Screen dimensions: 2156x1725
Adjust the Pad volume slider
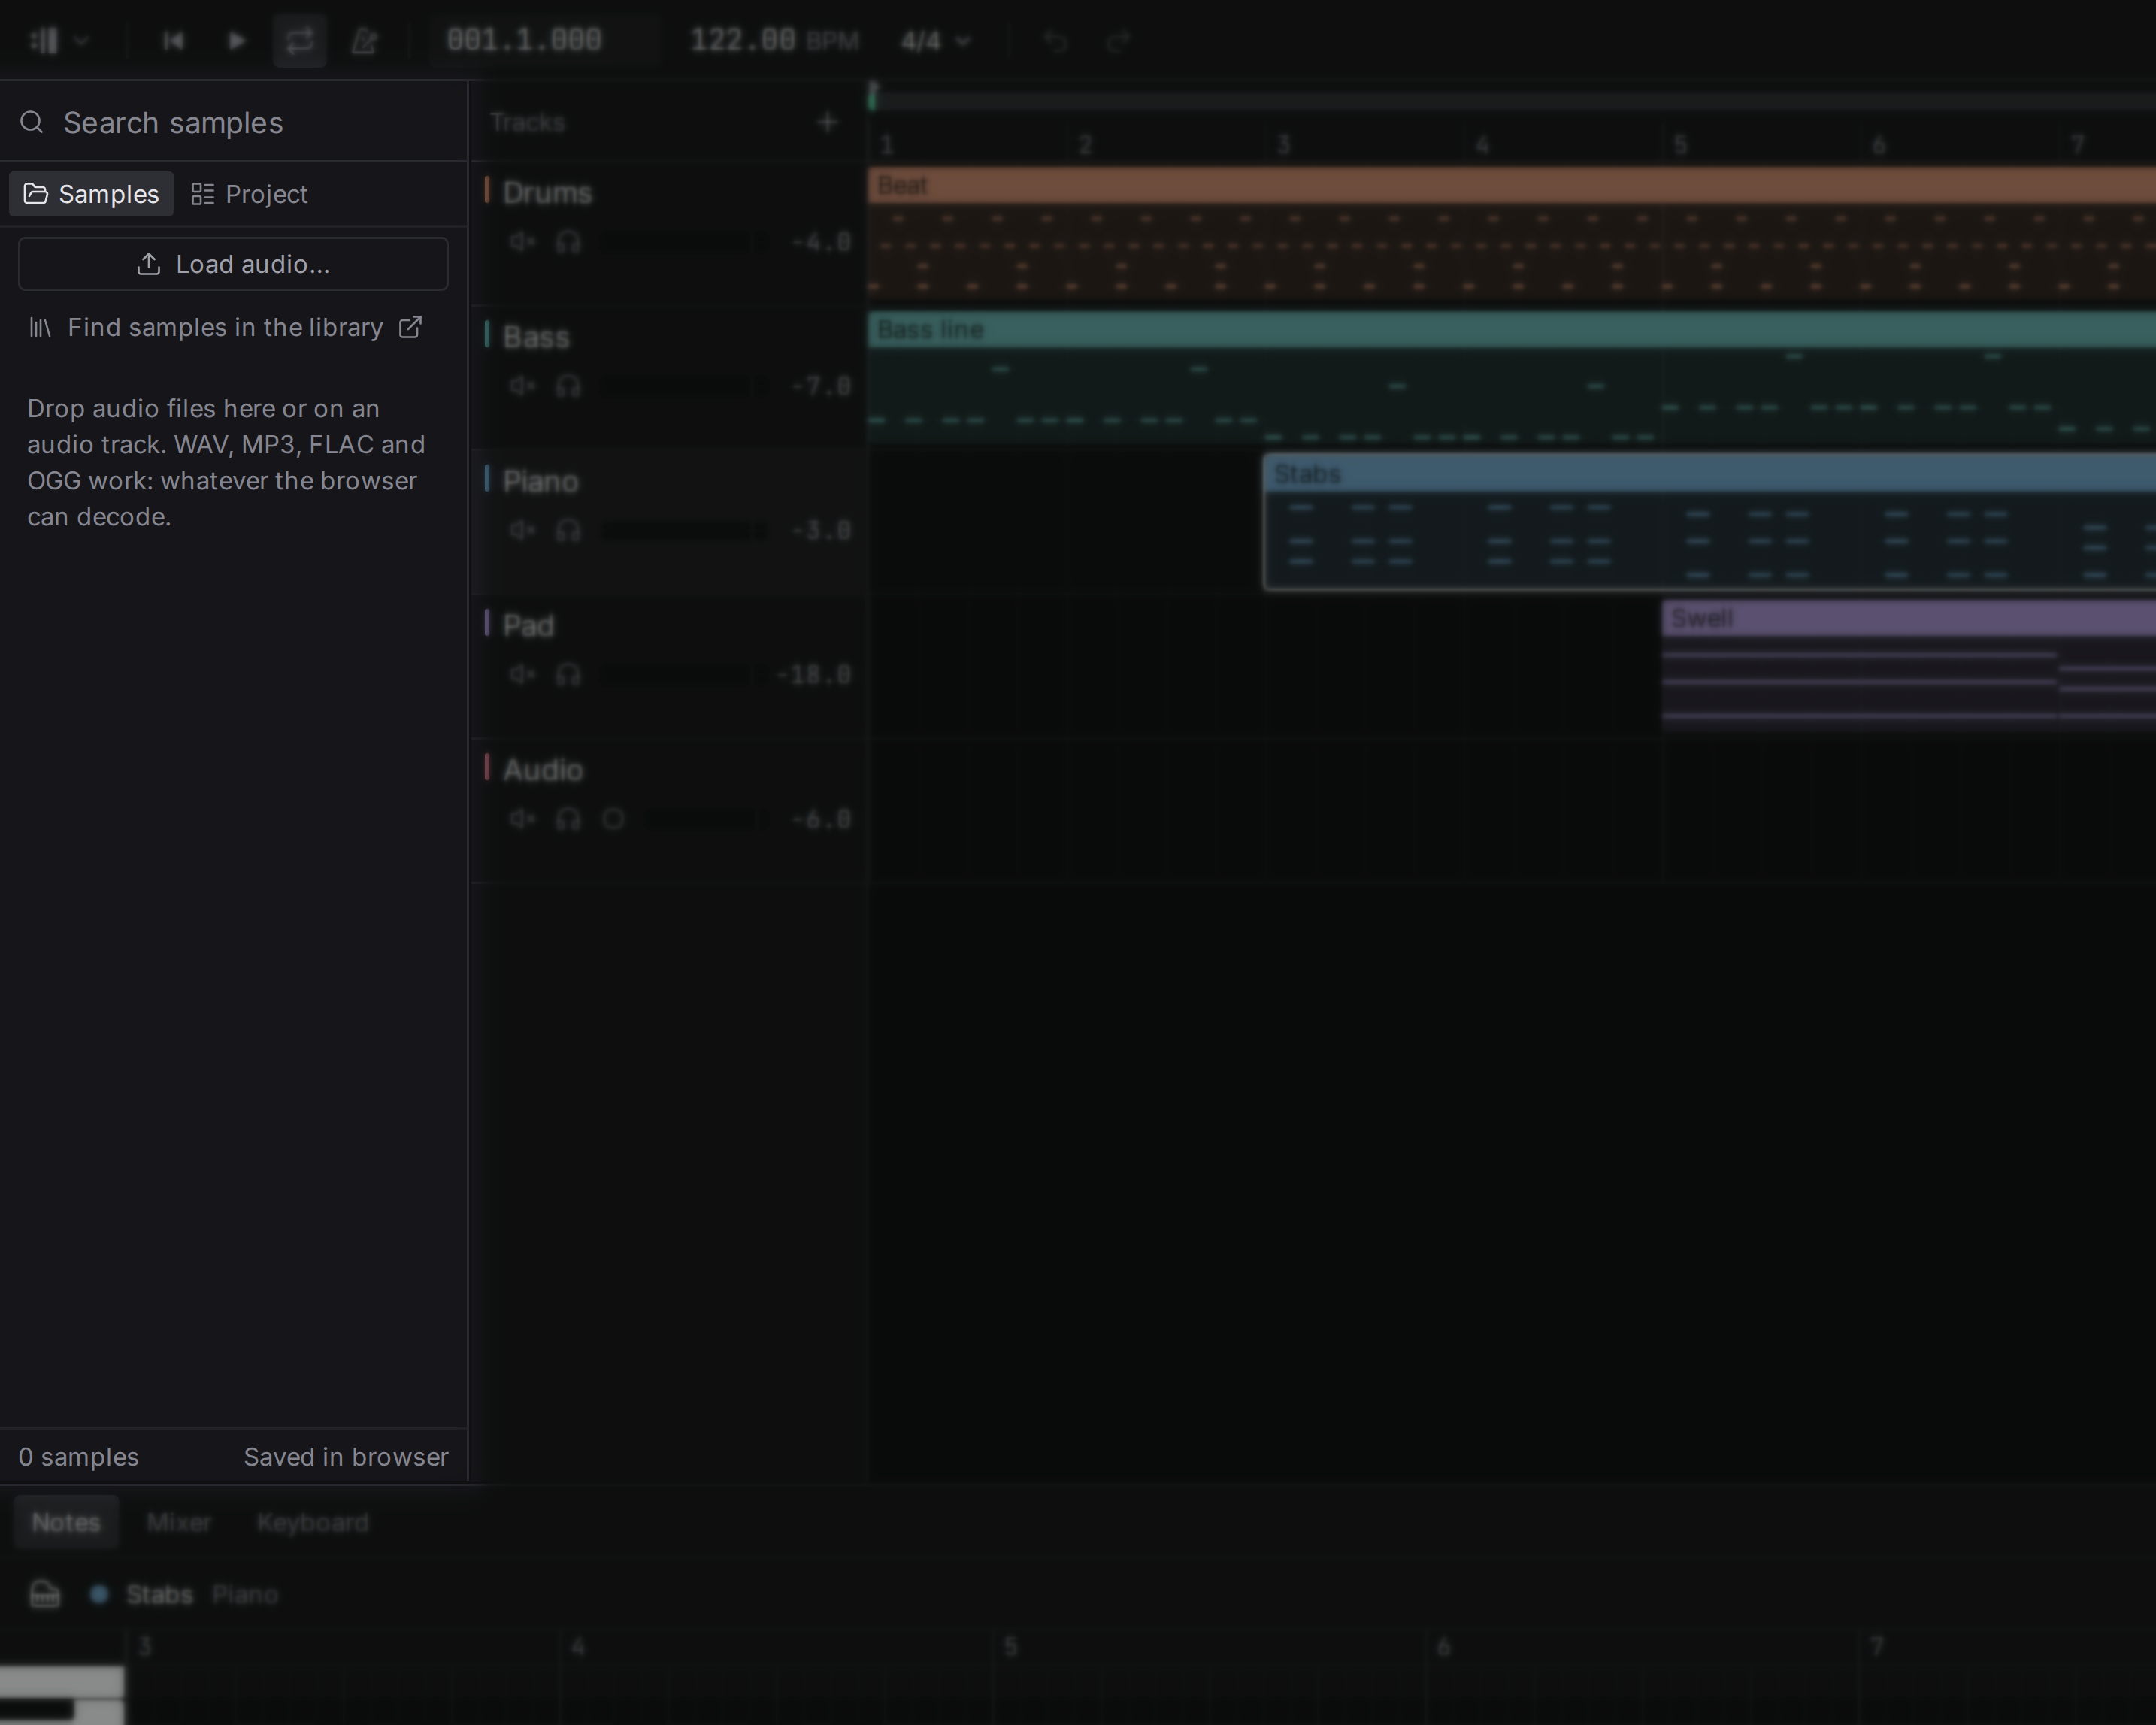[x=685, y=675]
